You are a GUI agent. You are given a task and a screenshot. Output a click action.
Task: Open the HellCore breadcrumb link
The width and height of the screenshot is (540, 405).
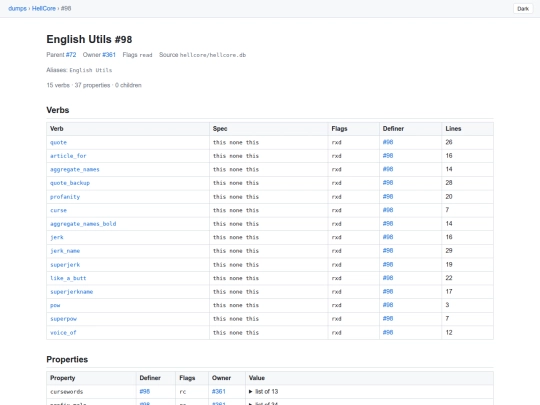[x=44, y=9]
